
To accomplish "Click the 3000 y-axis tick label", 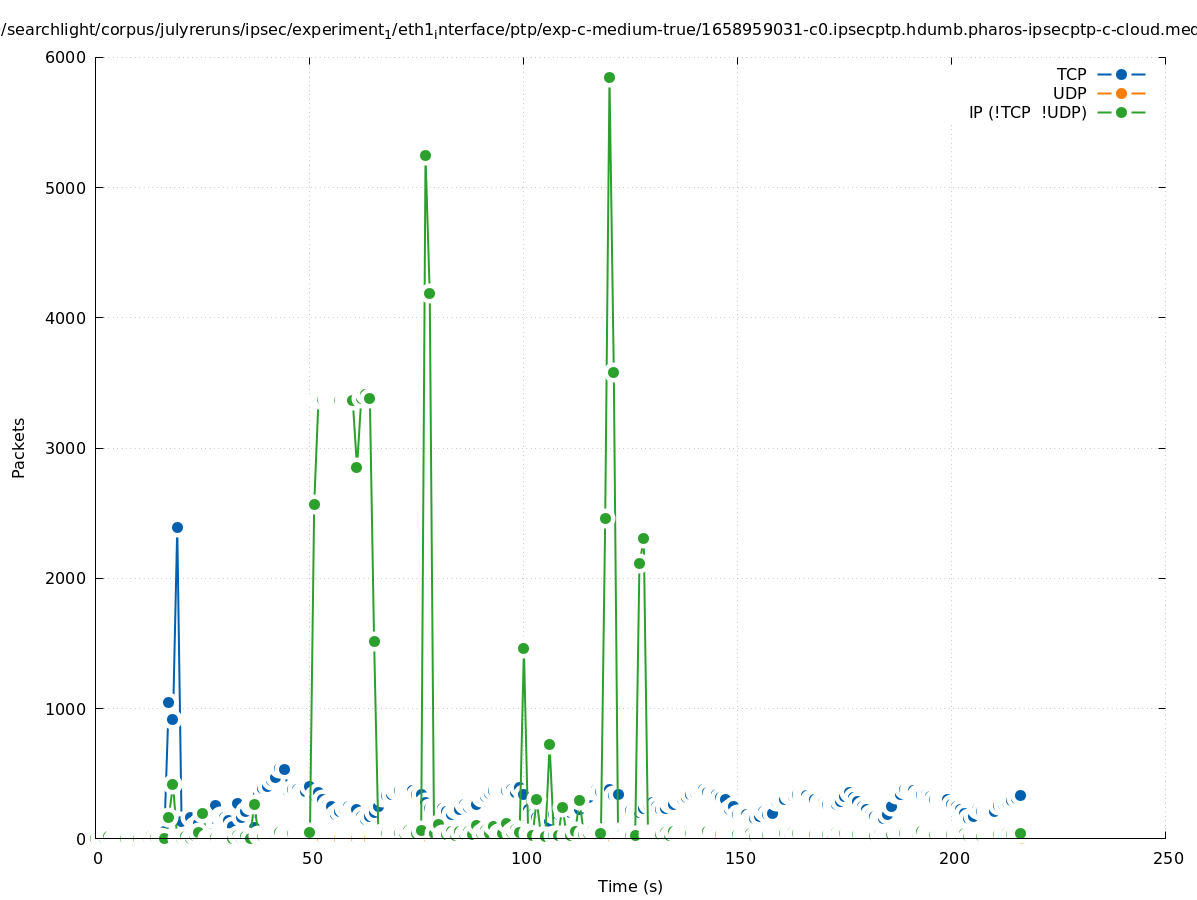I will click(x=68, y=448).
